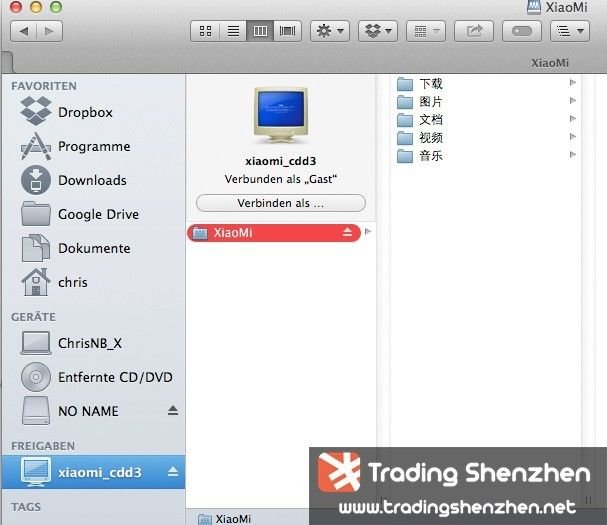Expand the 文档 folder arrow
The height and width of the screenshot is (525, 607).
click(x=573, y=118)
